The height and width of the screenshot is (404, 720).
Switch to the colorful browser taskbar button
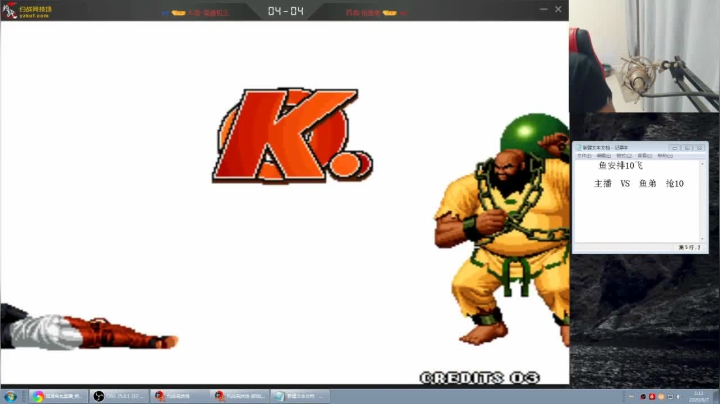58,396
